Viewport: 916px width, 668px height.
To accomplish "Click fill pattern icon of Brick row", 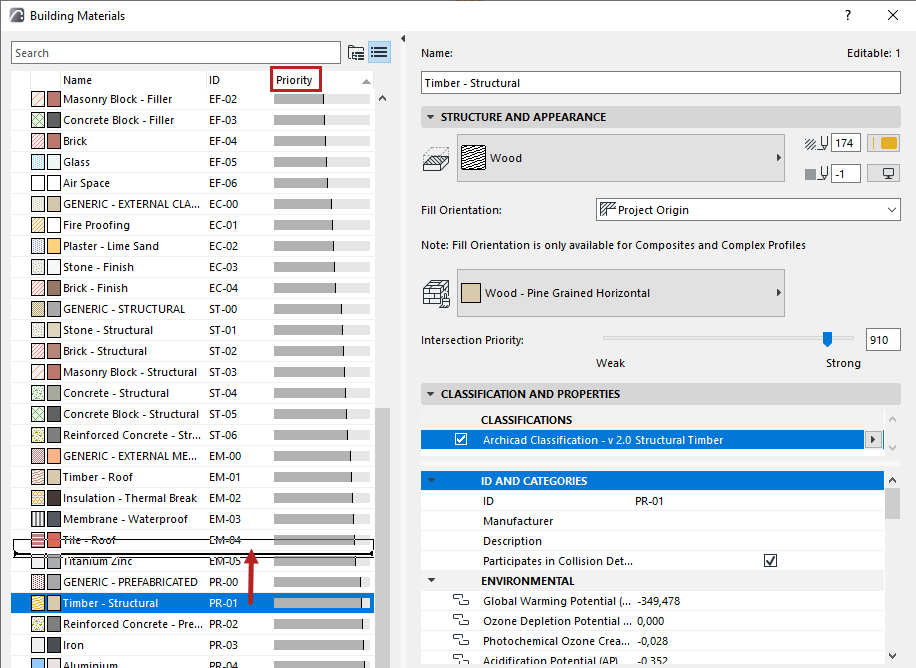I will tap(38, 141).
